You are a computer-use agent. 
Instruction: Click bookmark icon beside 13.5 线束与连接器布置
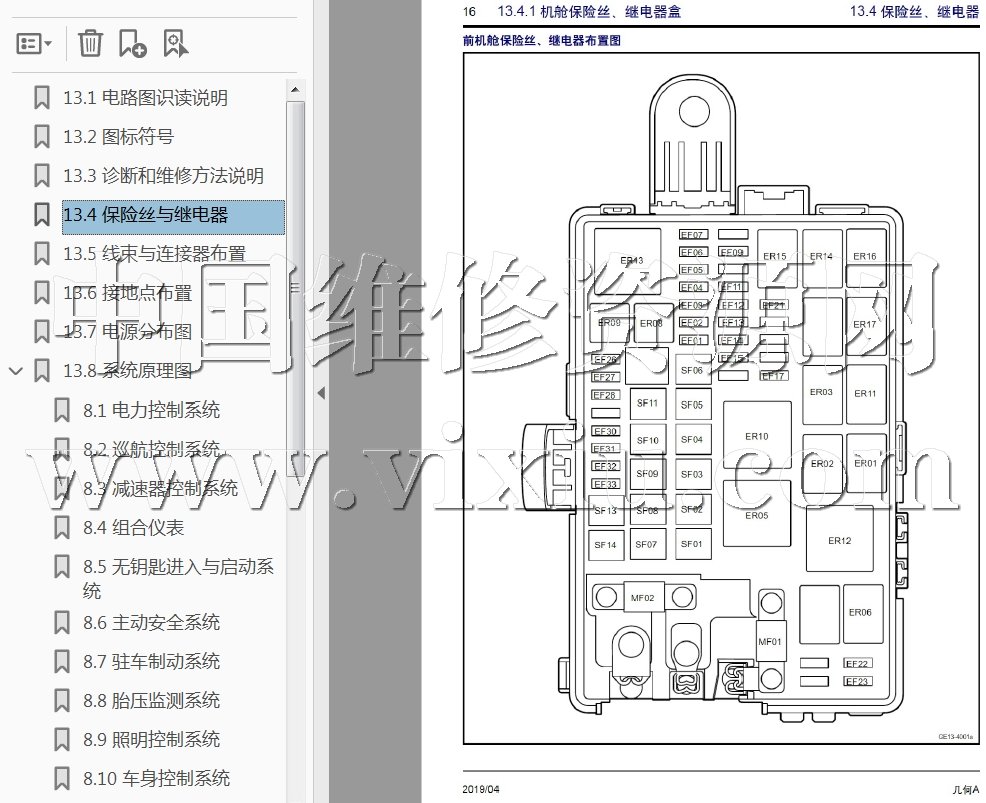[42, 254]
